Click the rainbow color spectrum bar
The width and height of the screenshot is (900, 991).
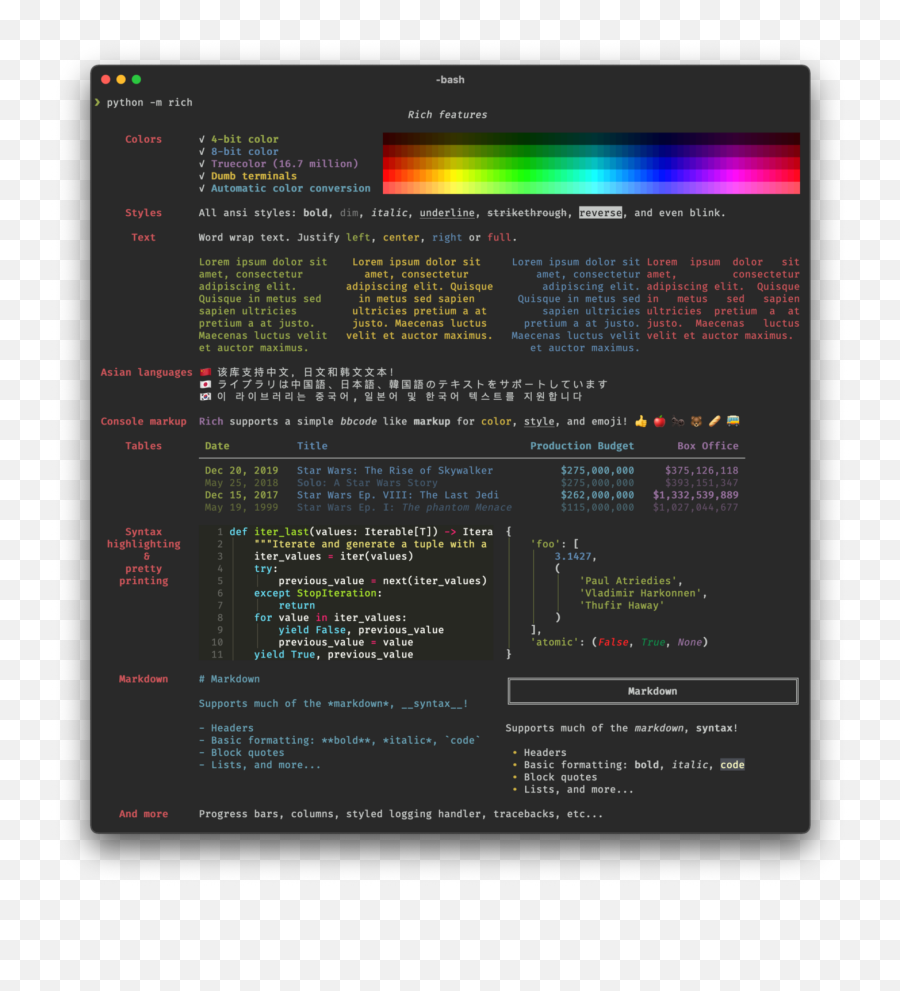[595, 163]
